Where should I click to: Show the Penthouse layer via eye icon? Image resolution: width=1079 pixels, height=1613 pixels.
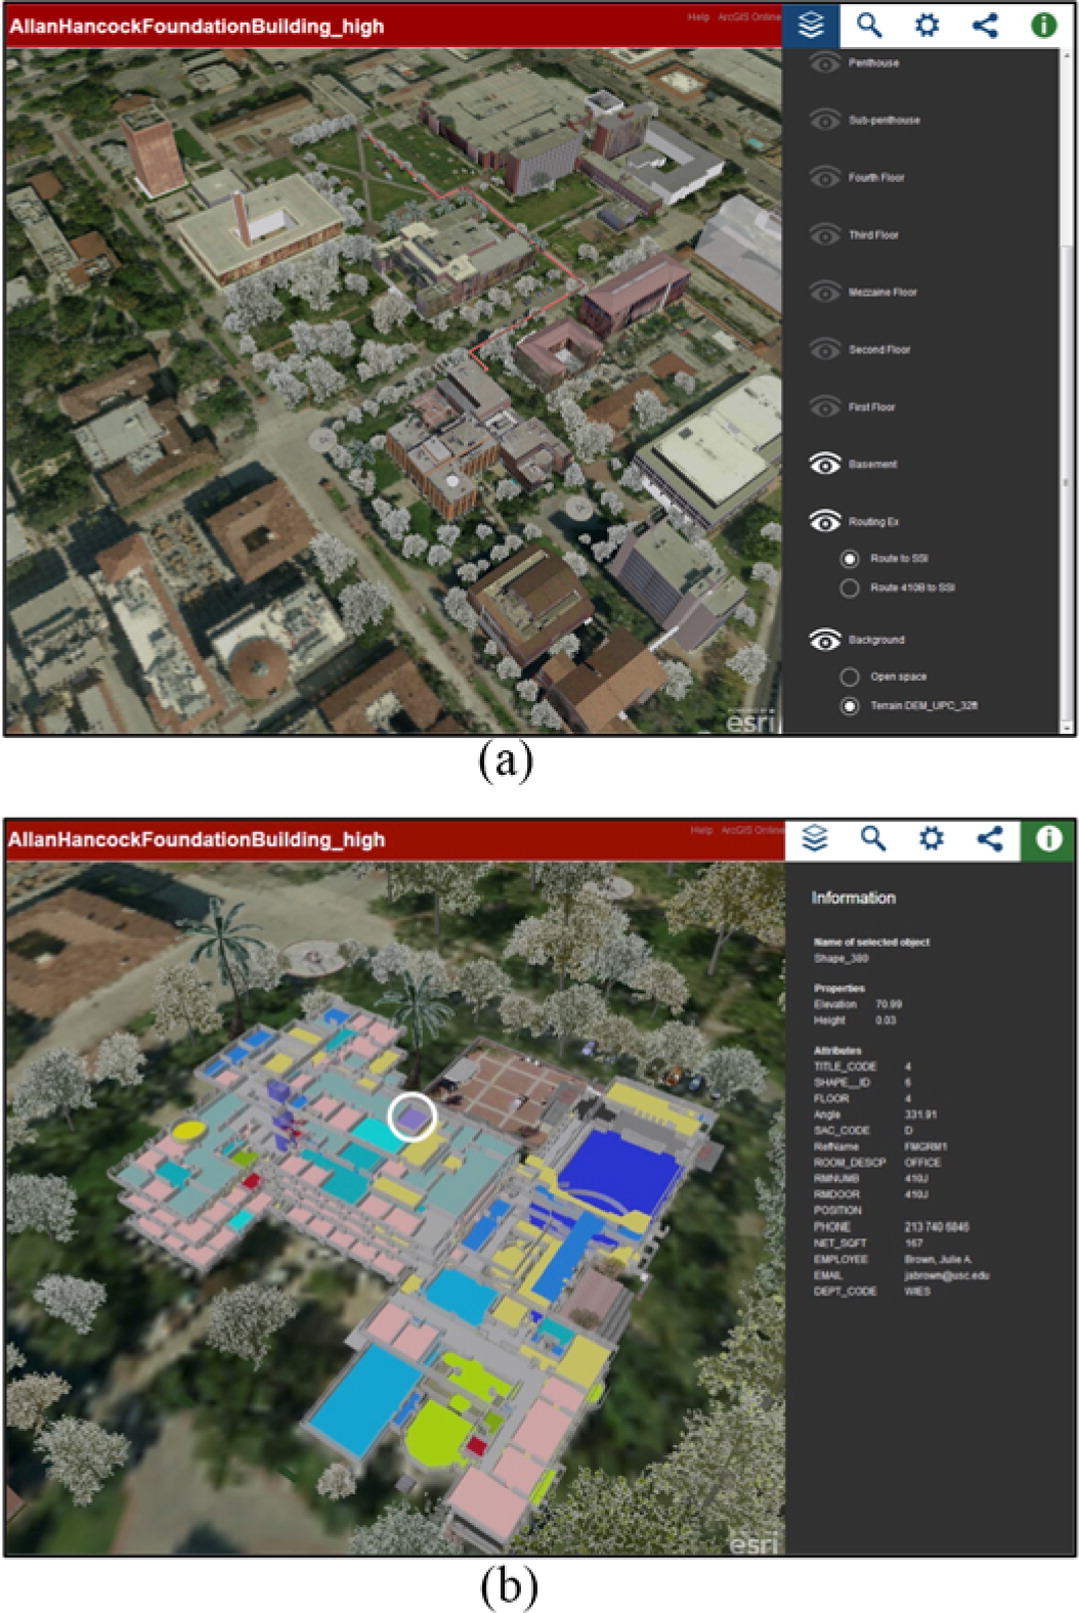tap(824, 63)
